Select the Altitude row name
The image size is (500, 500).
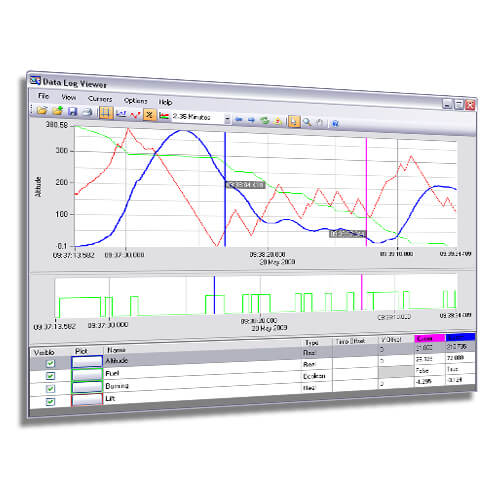(117, 360)
